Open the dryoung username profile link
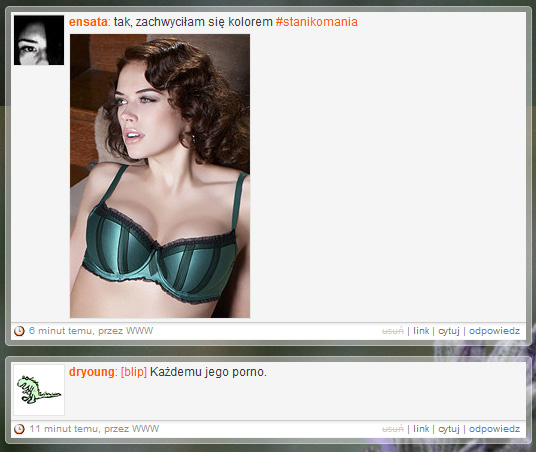 (x=91, y=372)
